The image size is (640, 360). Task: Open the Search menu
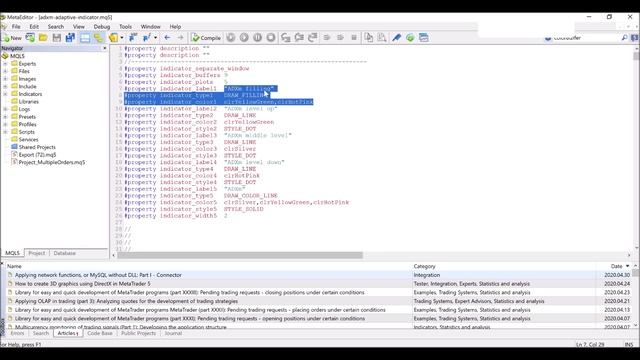pos(56,27)
